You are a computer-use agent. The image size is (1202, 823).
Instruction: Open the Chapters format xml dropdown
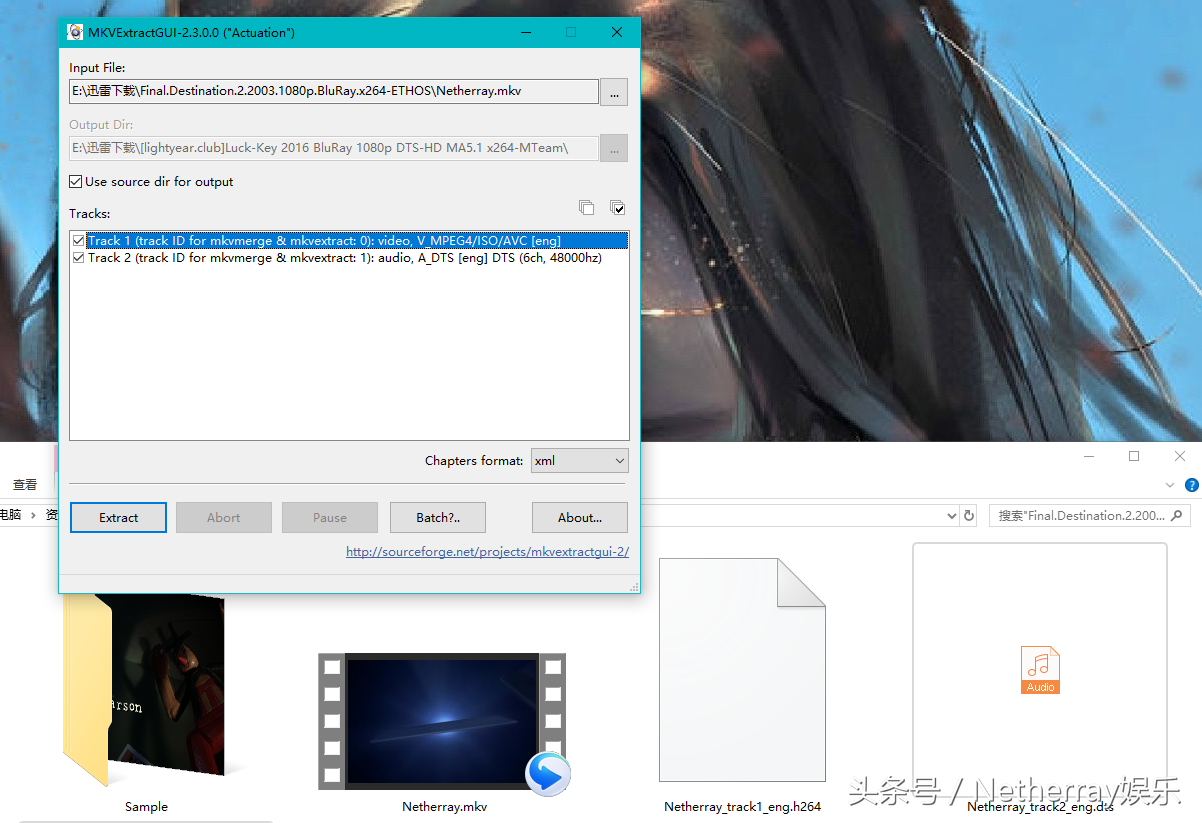[580, 461]
